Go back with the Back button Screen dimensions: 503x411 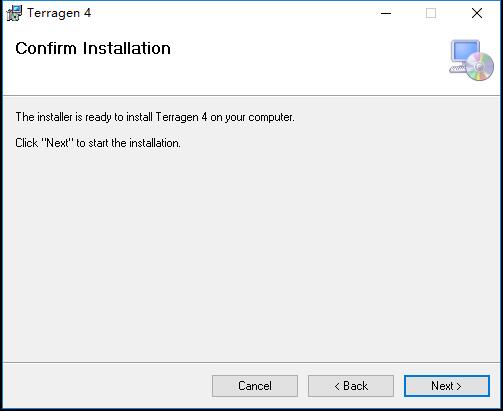[x=351, y=386]
